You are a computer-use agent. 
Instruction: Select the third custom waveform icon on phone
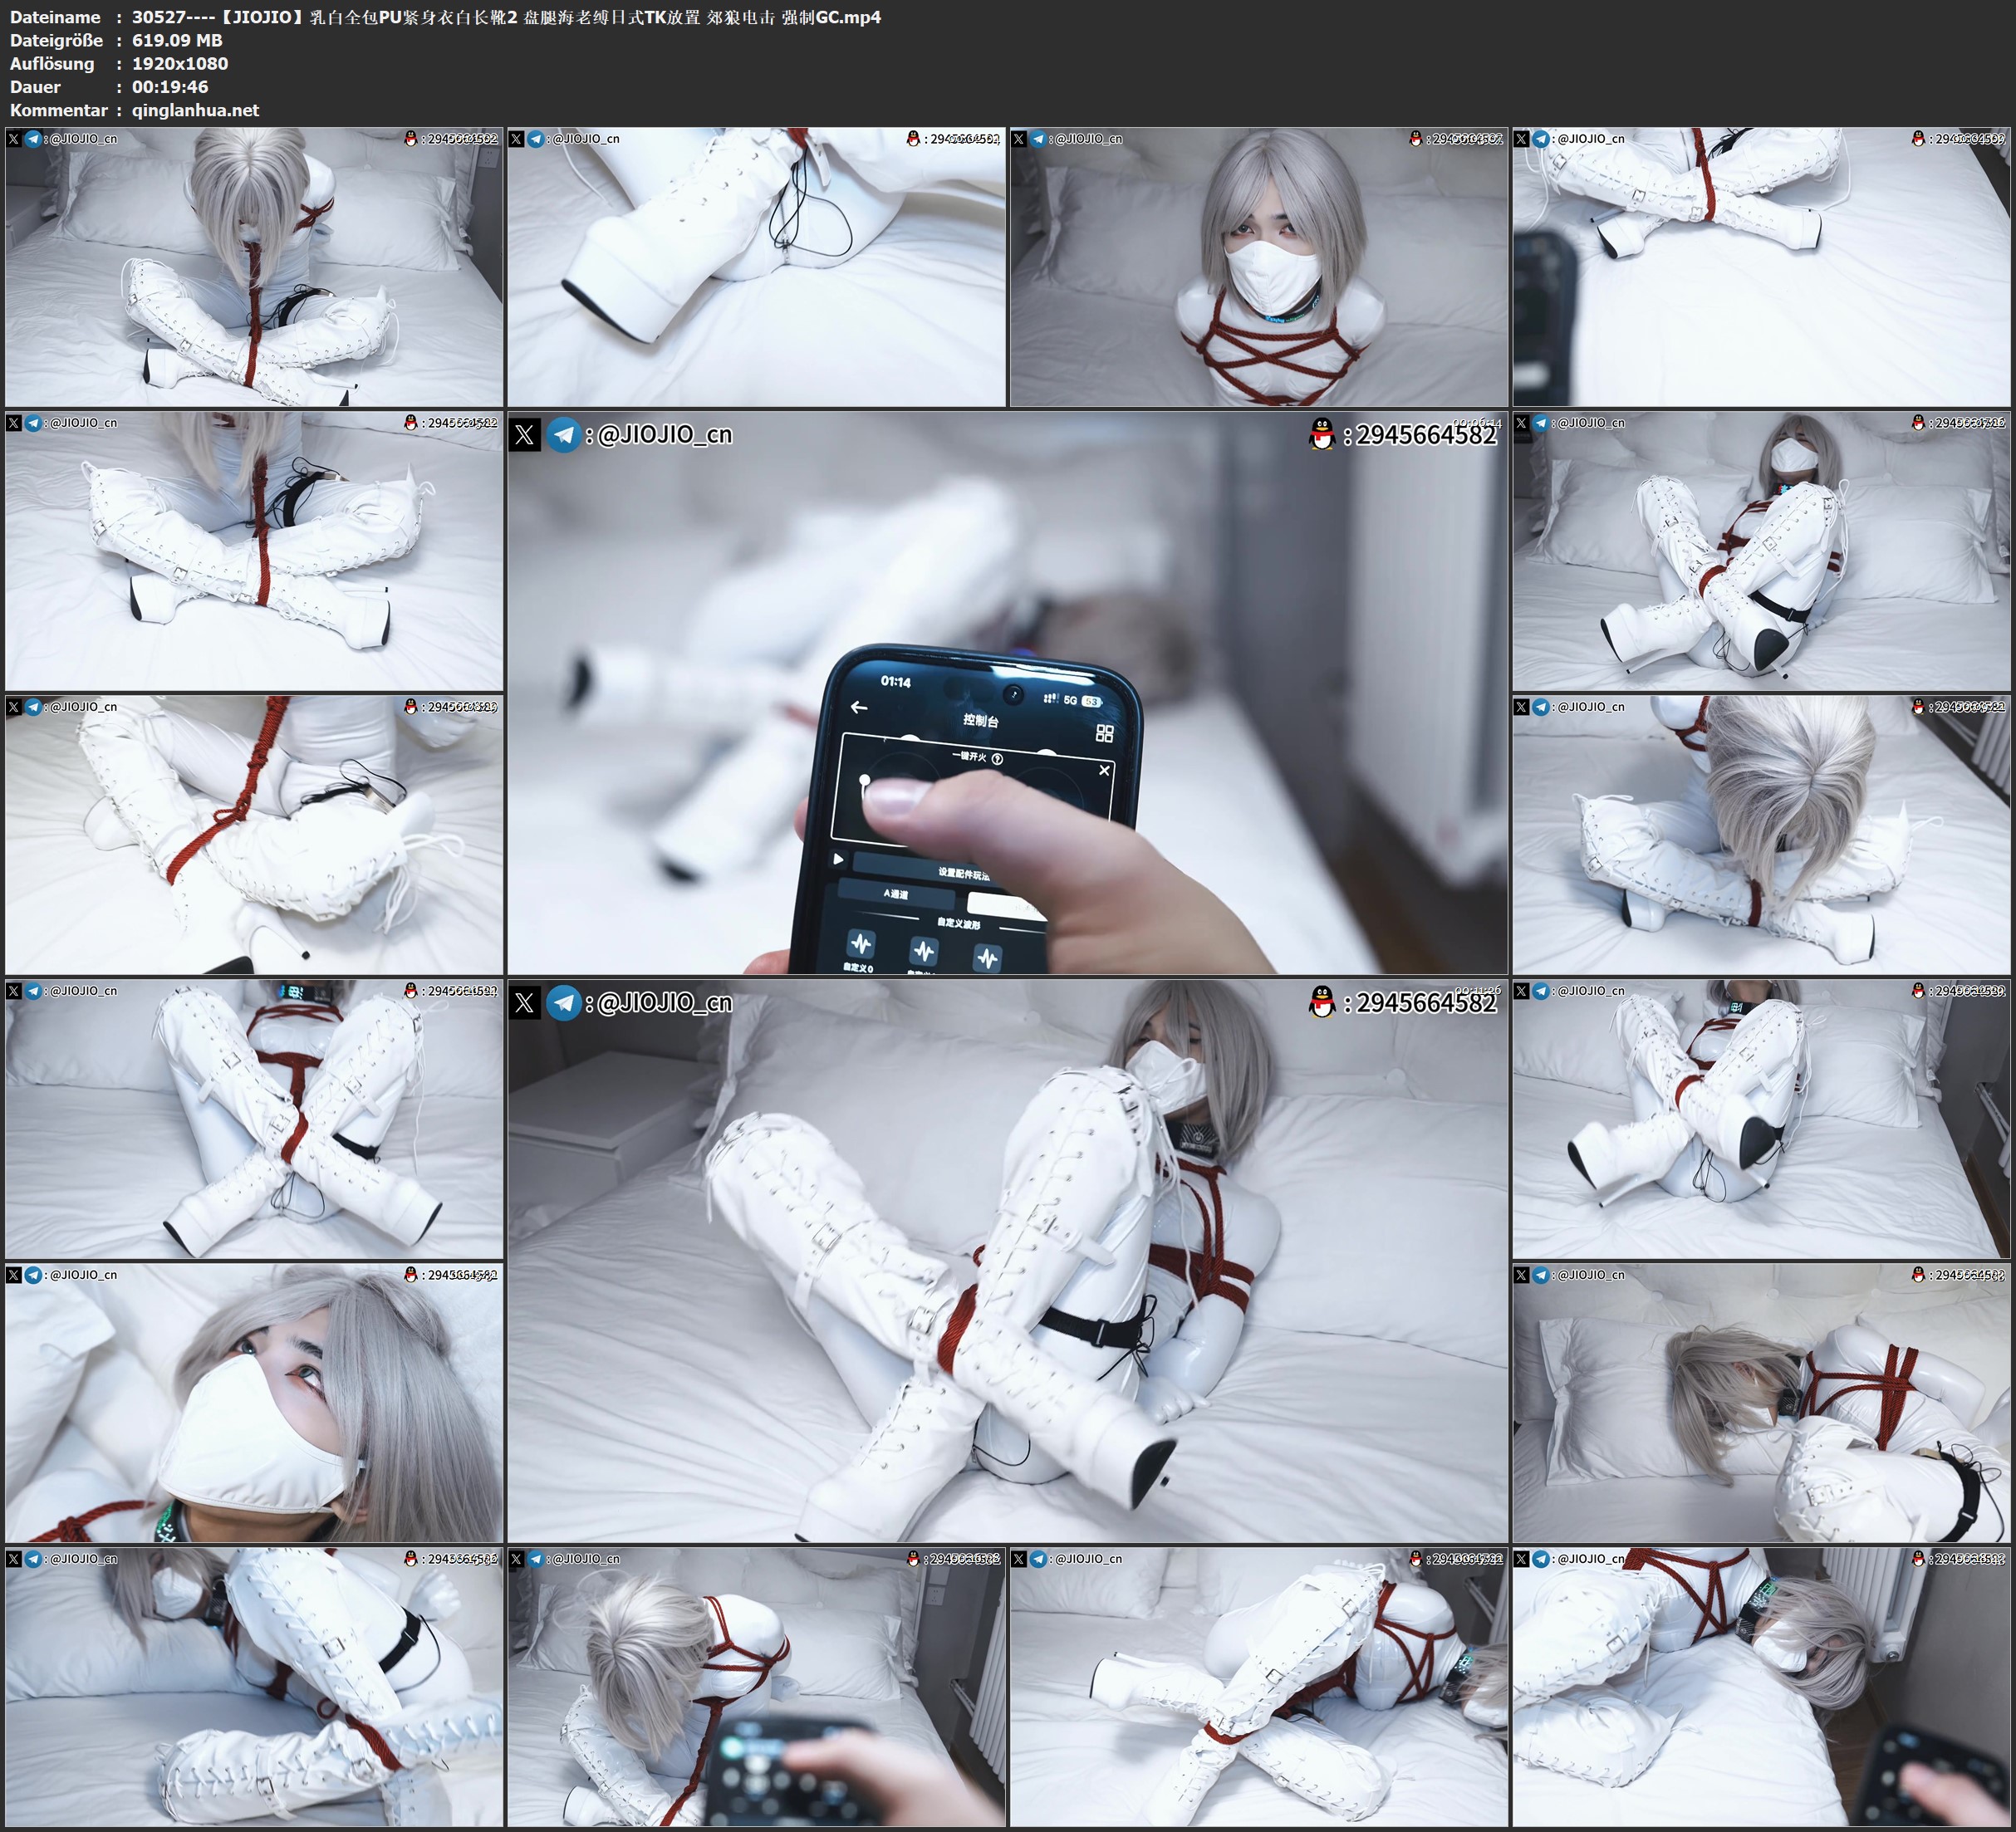pos(987,958)
